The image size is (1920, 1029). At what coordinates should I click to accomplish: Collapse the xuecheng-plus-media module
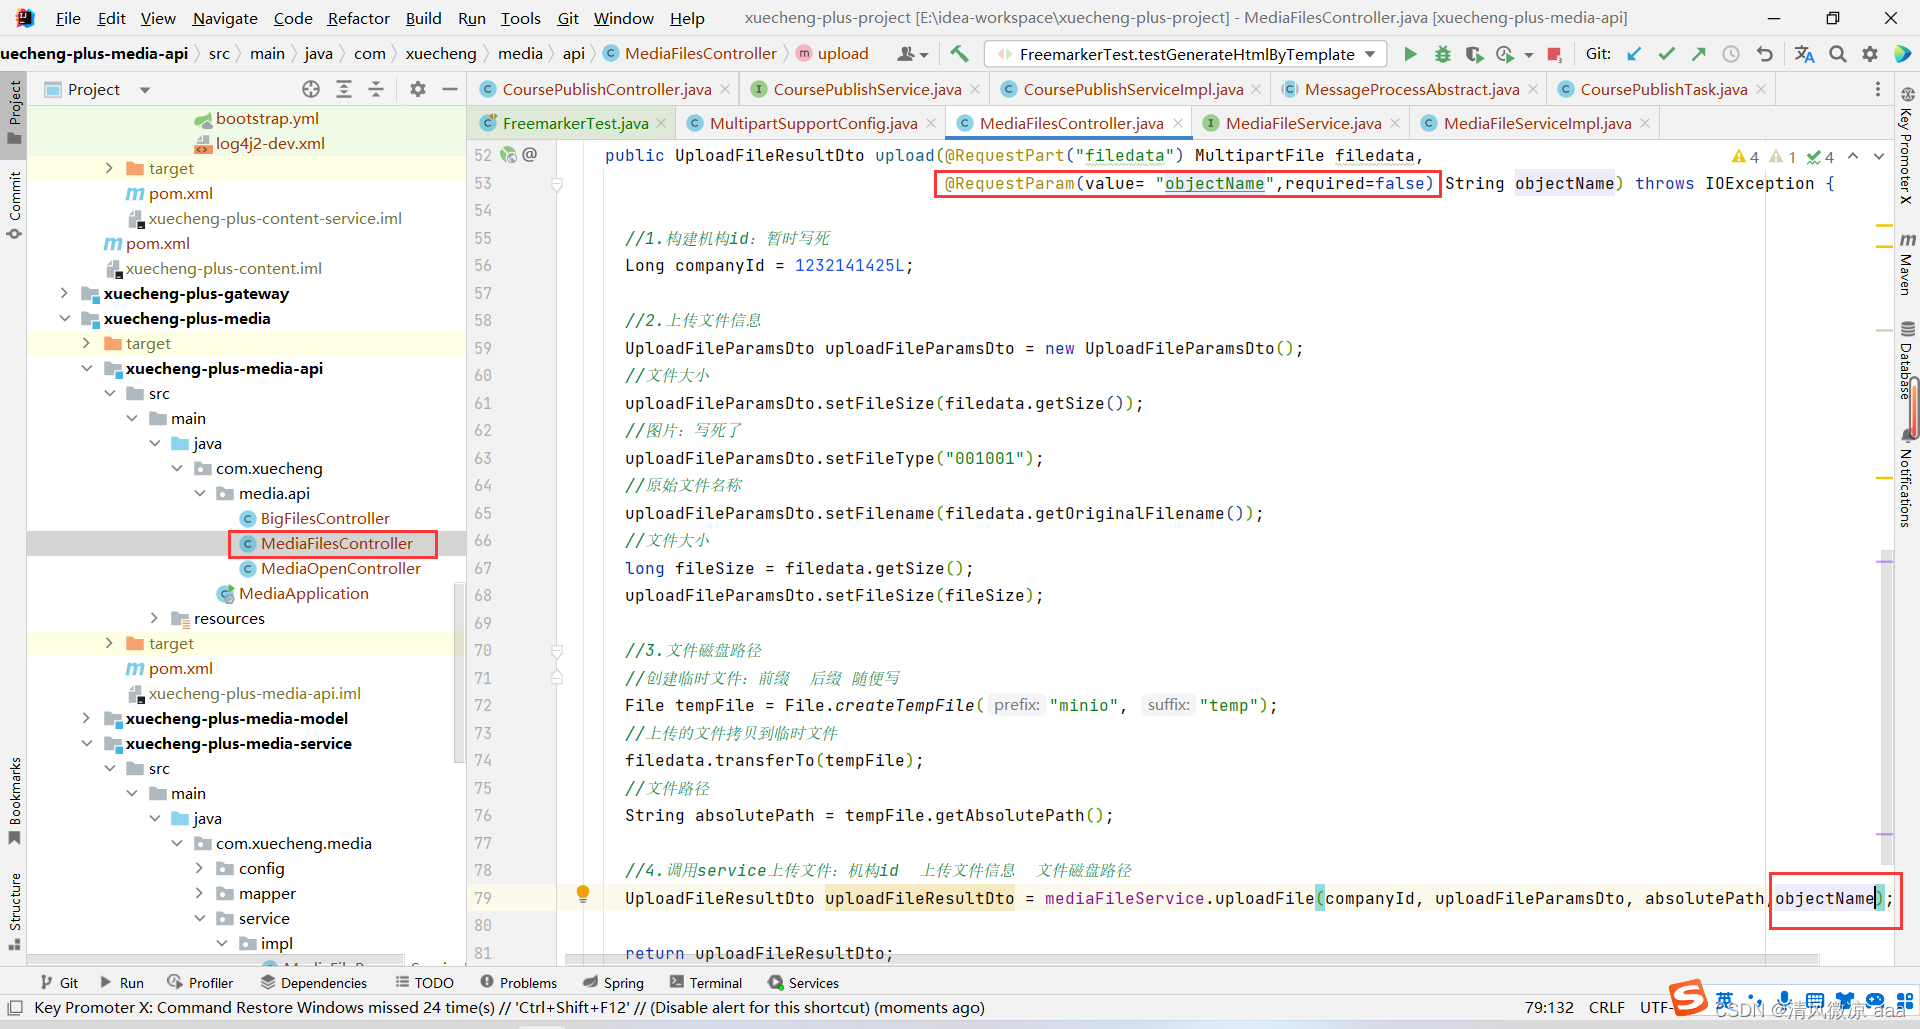[64, 318]
